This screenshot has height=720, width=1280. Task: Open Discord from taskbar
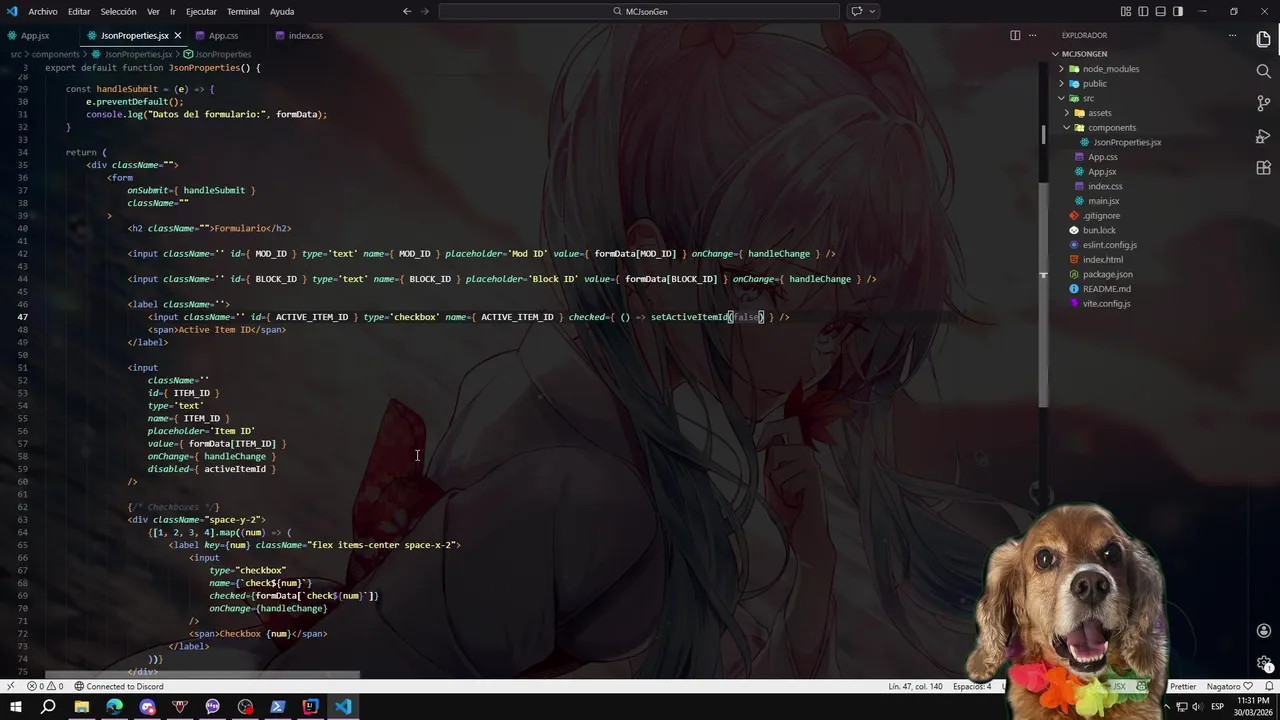[x=147, y=707]
